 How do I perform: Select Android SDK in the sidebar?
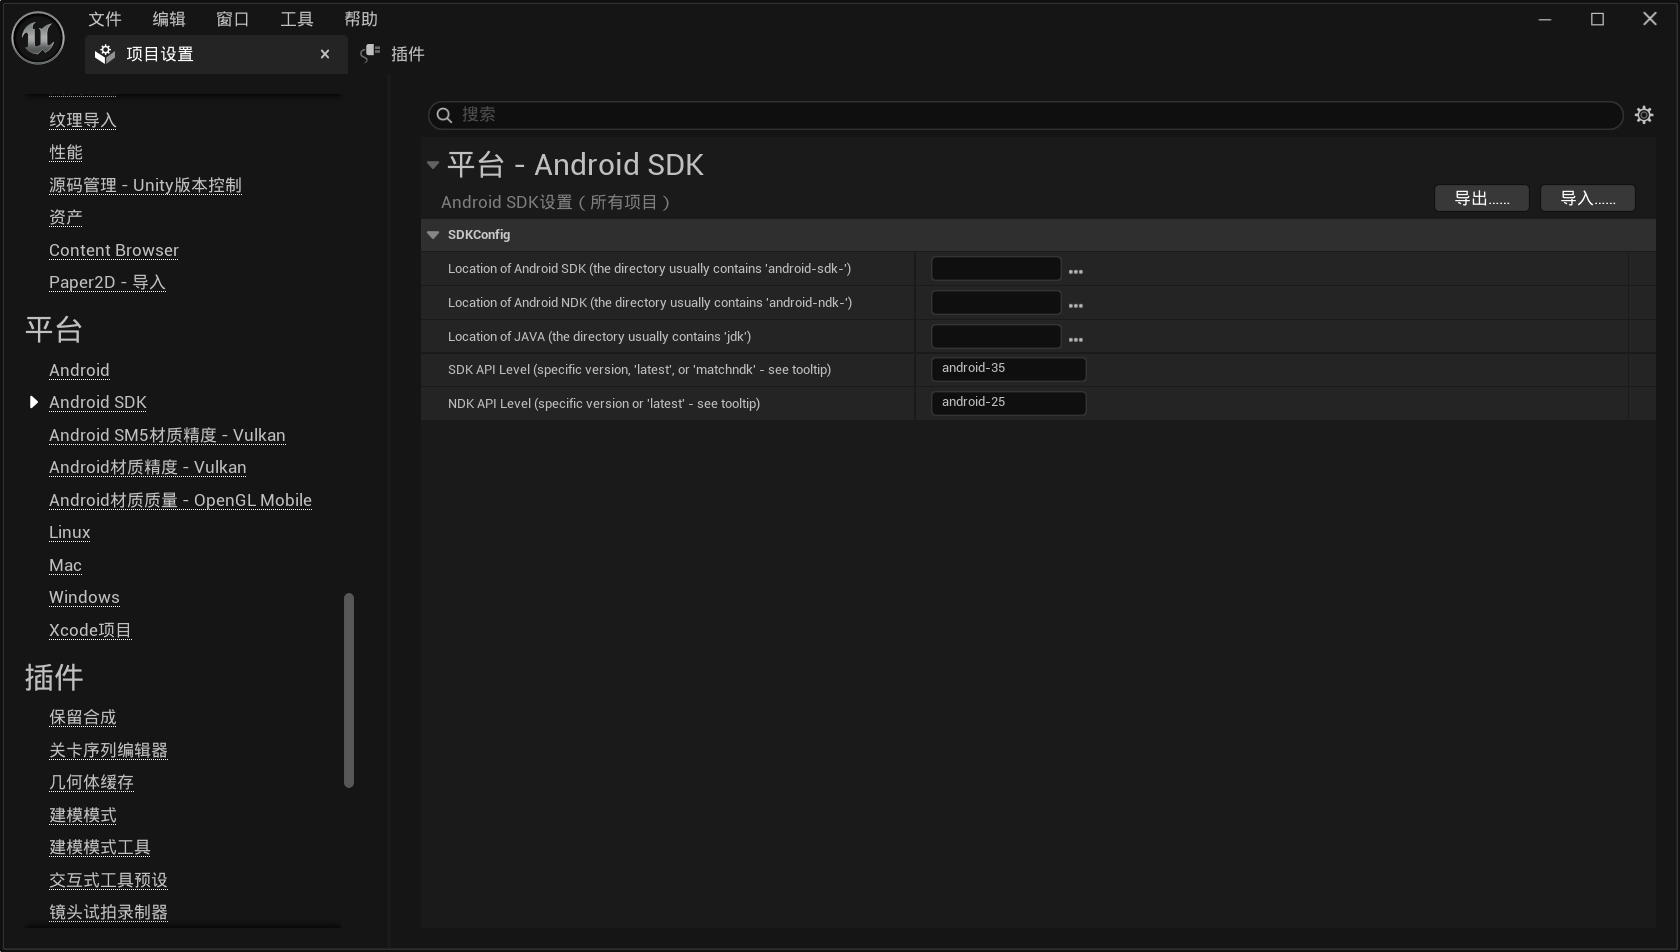[x=98, y=402]
